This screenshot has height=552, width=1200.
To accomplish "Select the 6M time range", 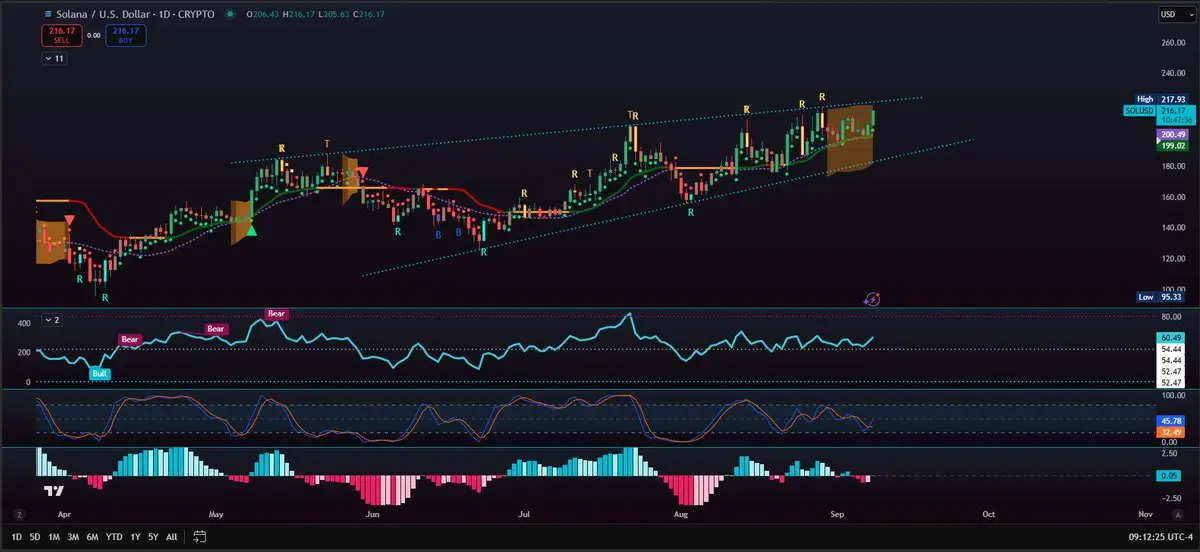I will coord(93,537).
